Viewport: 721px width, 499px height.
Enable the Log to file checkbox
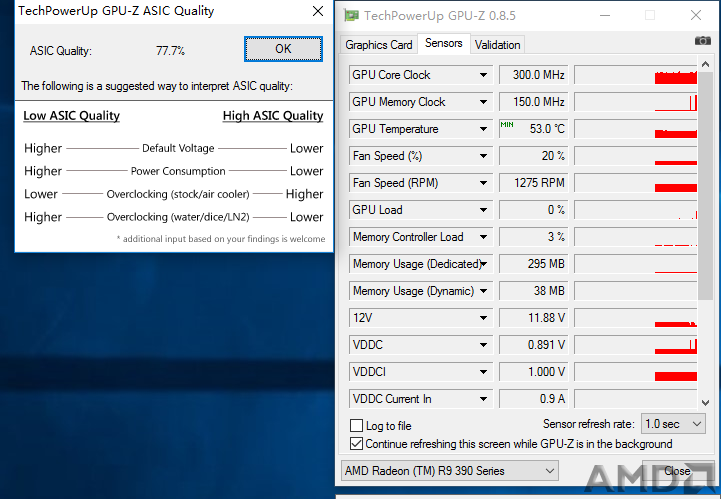356,425
